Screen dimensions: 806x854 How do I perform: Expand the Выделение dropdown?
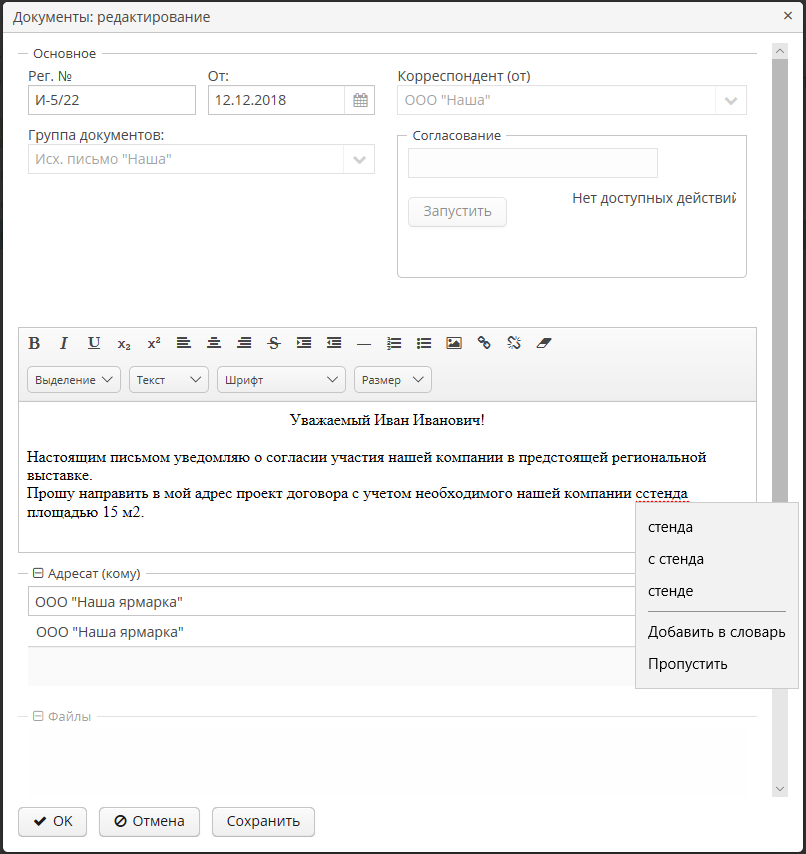[74, 380]
